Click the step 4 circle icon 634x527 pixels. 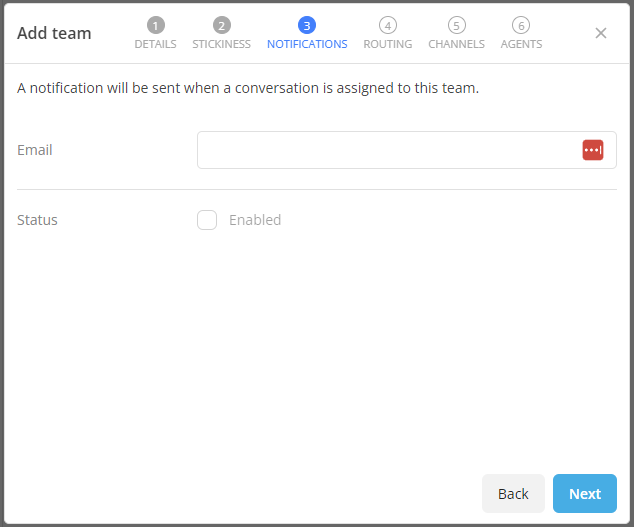click(388, 25)
